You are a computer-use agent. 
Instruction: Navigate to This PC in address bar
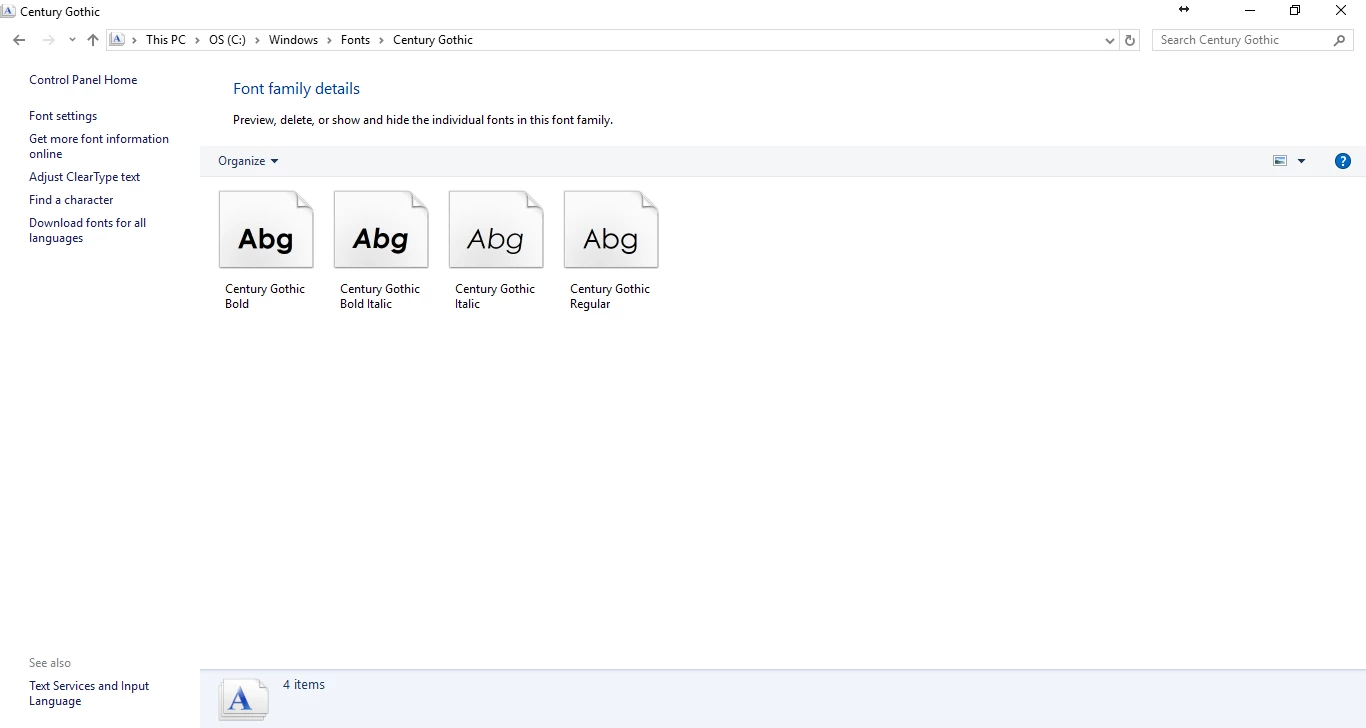coord(166,40)
